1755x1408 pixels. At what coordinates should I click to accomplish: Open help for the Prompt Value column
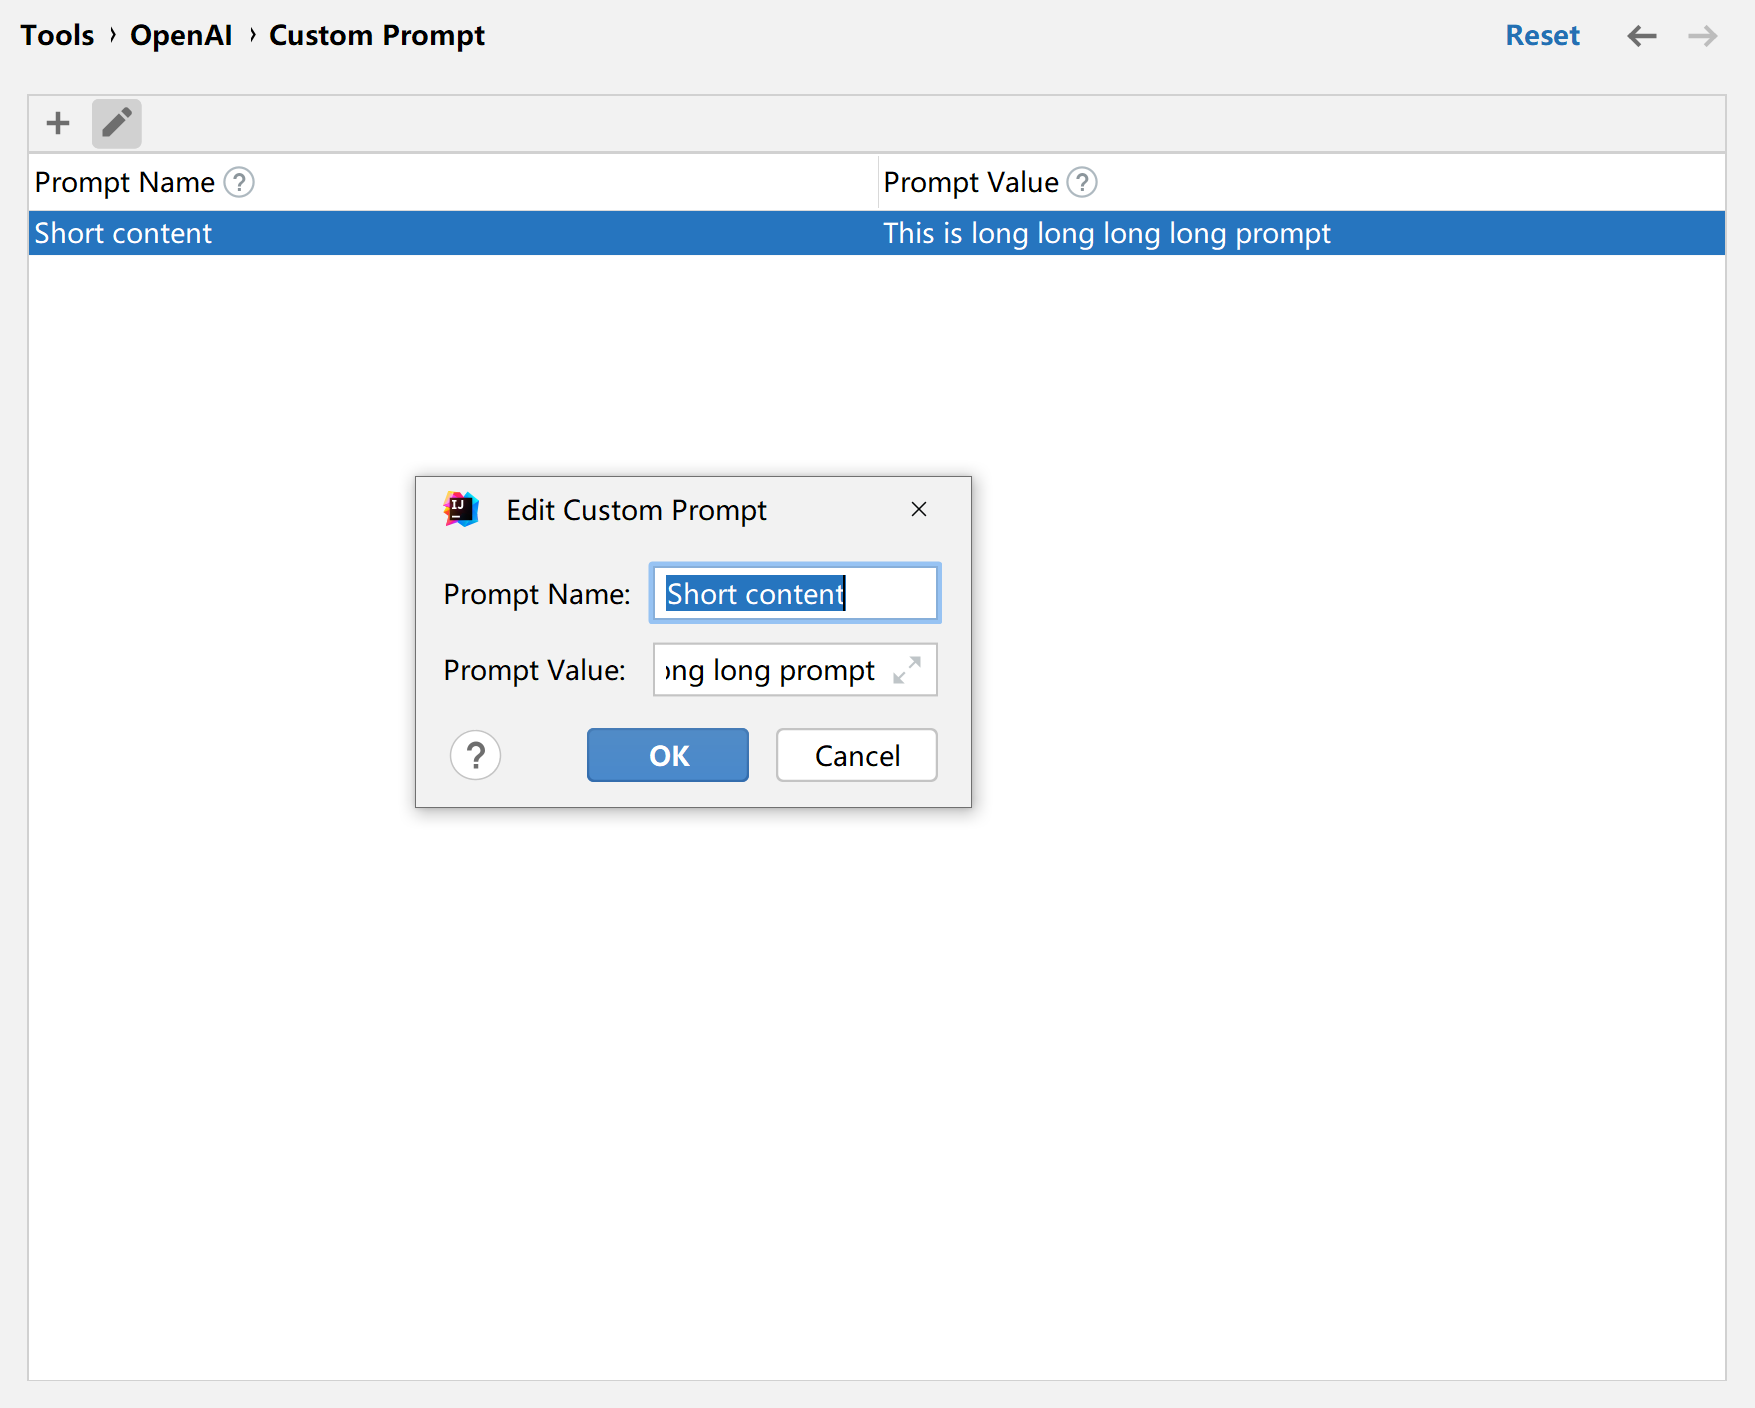point(1084,182)
